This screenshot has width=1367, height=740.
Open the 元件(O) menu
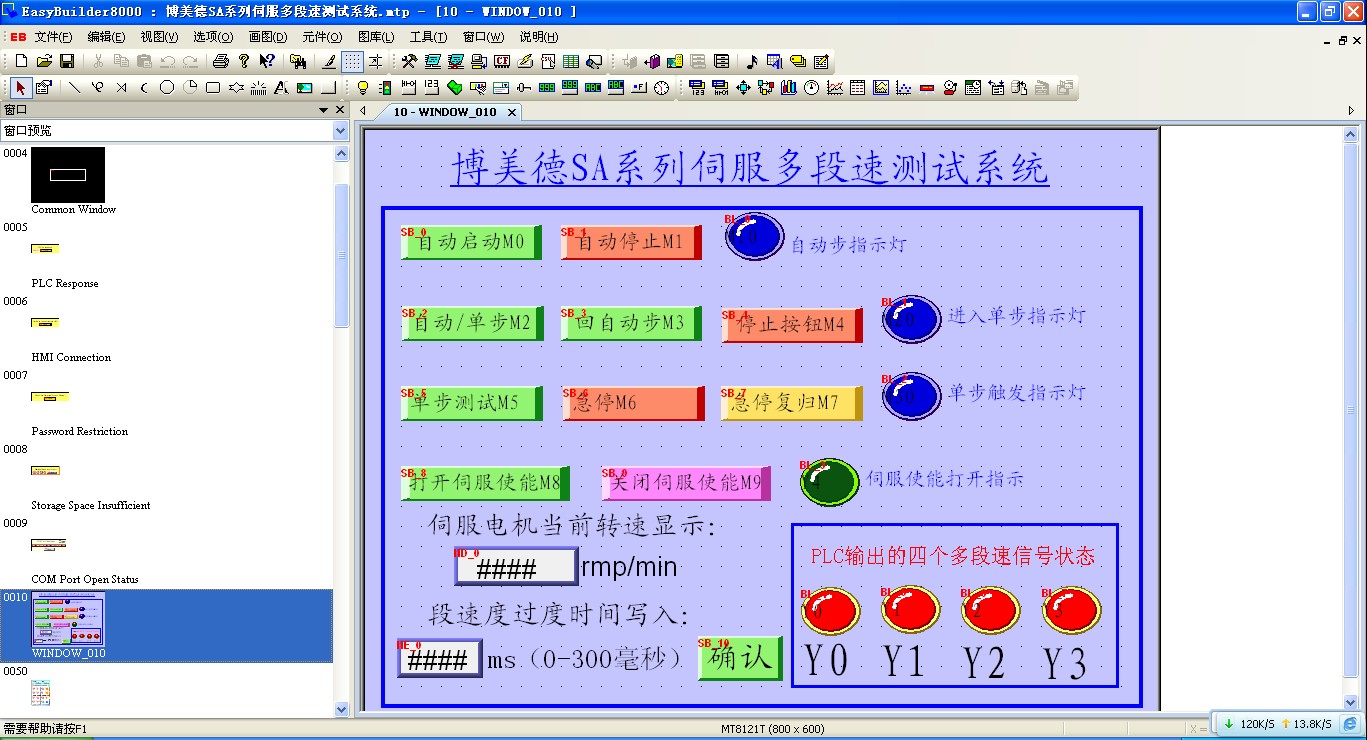click(x=322, y=37)
